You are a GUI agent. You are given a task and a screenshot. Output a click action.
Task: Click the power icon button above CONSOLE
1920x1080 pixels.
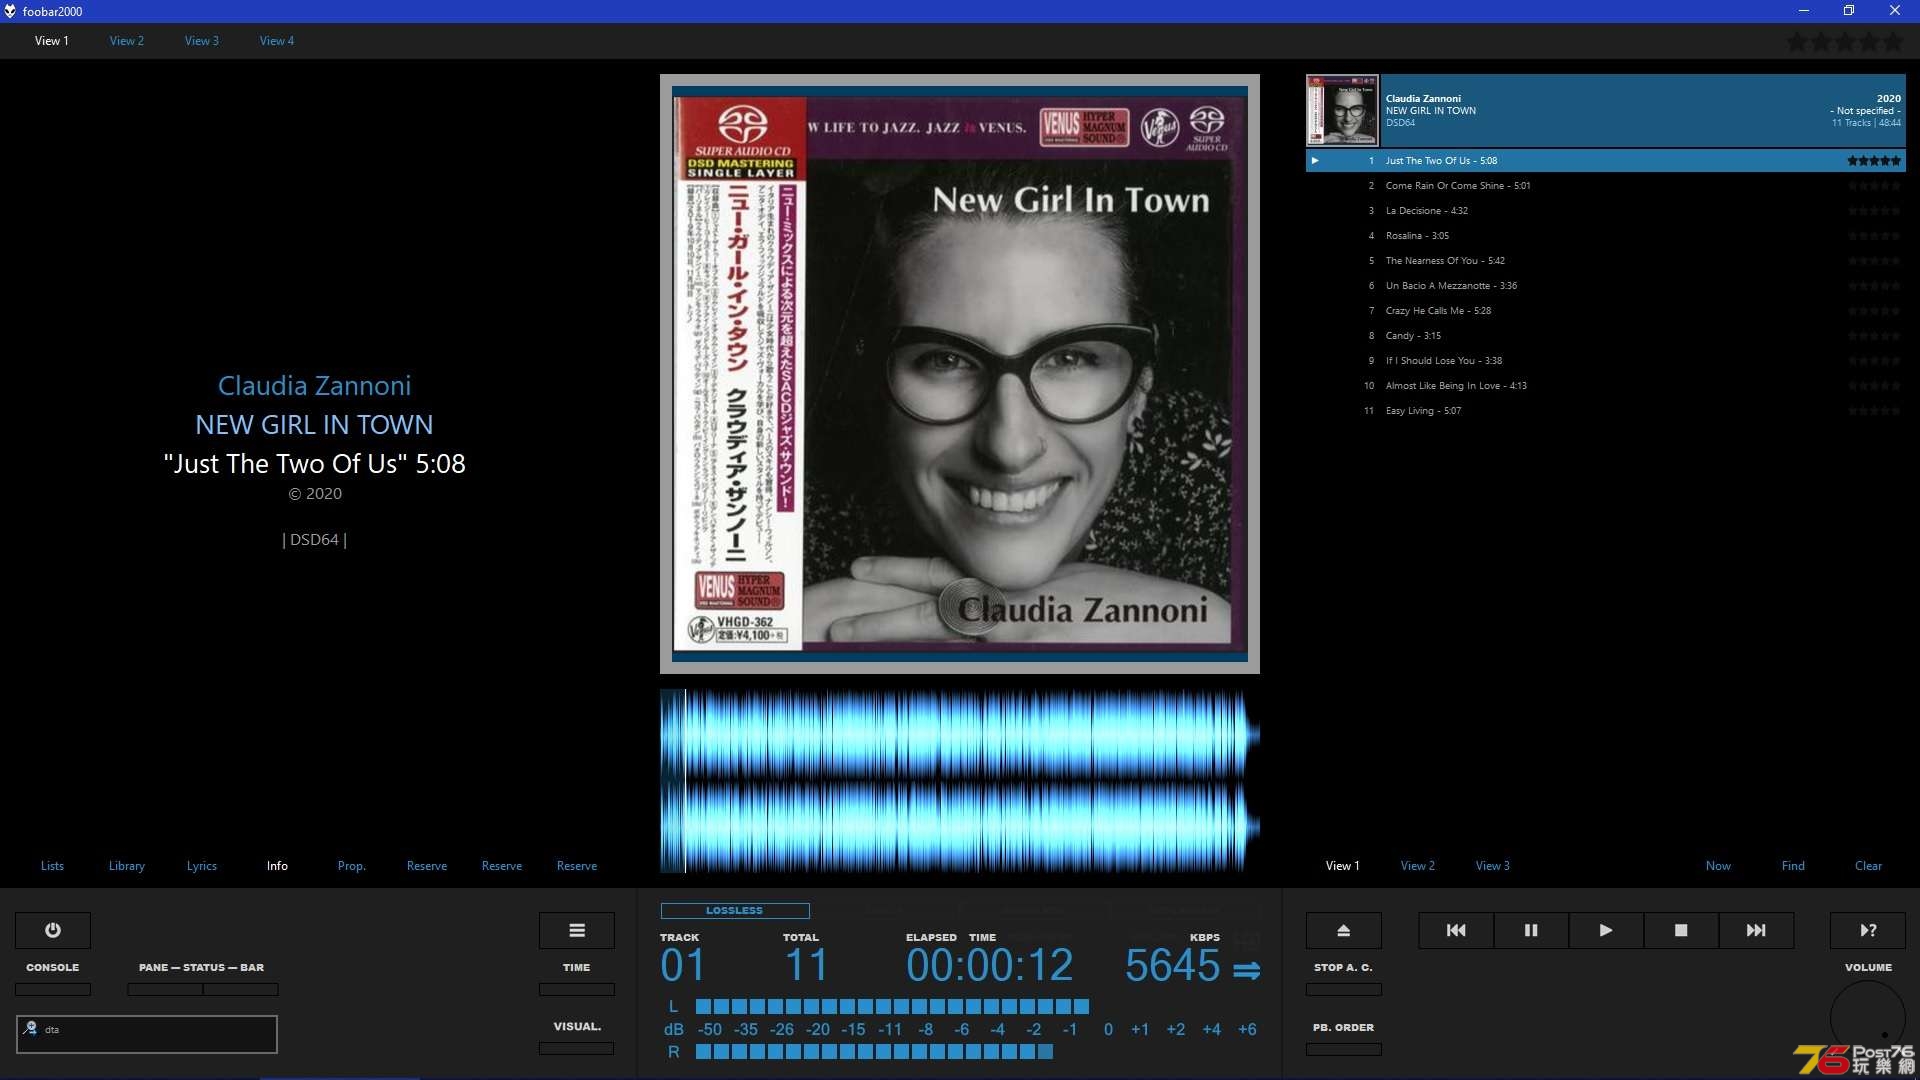pyautogui.click(x=53, y=930)
